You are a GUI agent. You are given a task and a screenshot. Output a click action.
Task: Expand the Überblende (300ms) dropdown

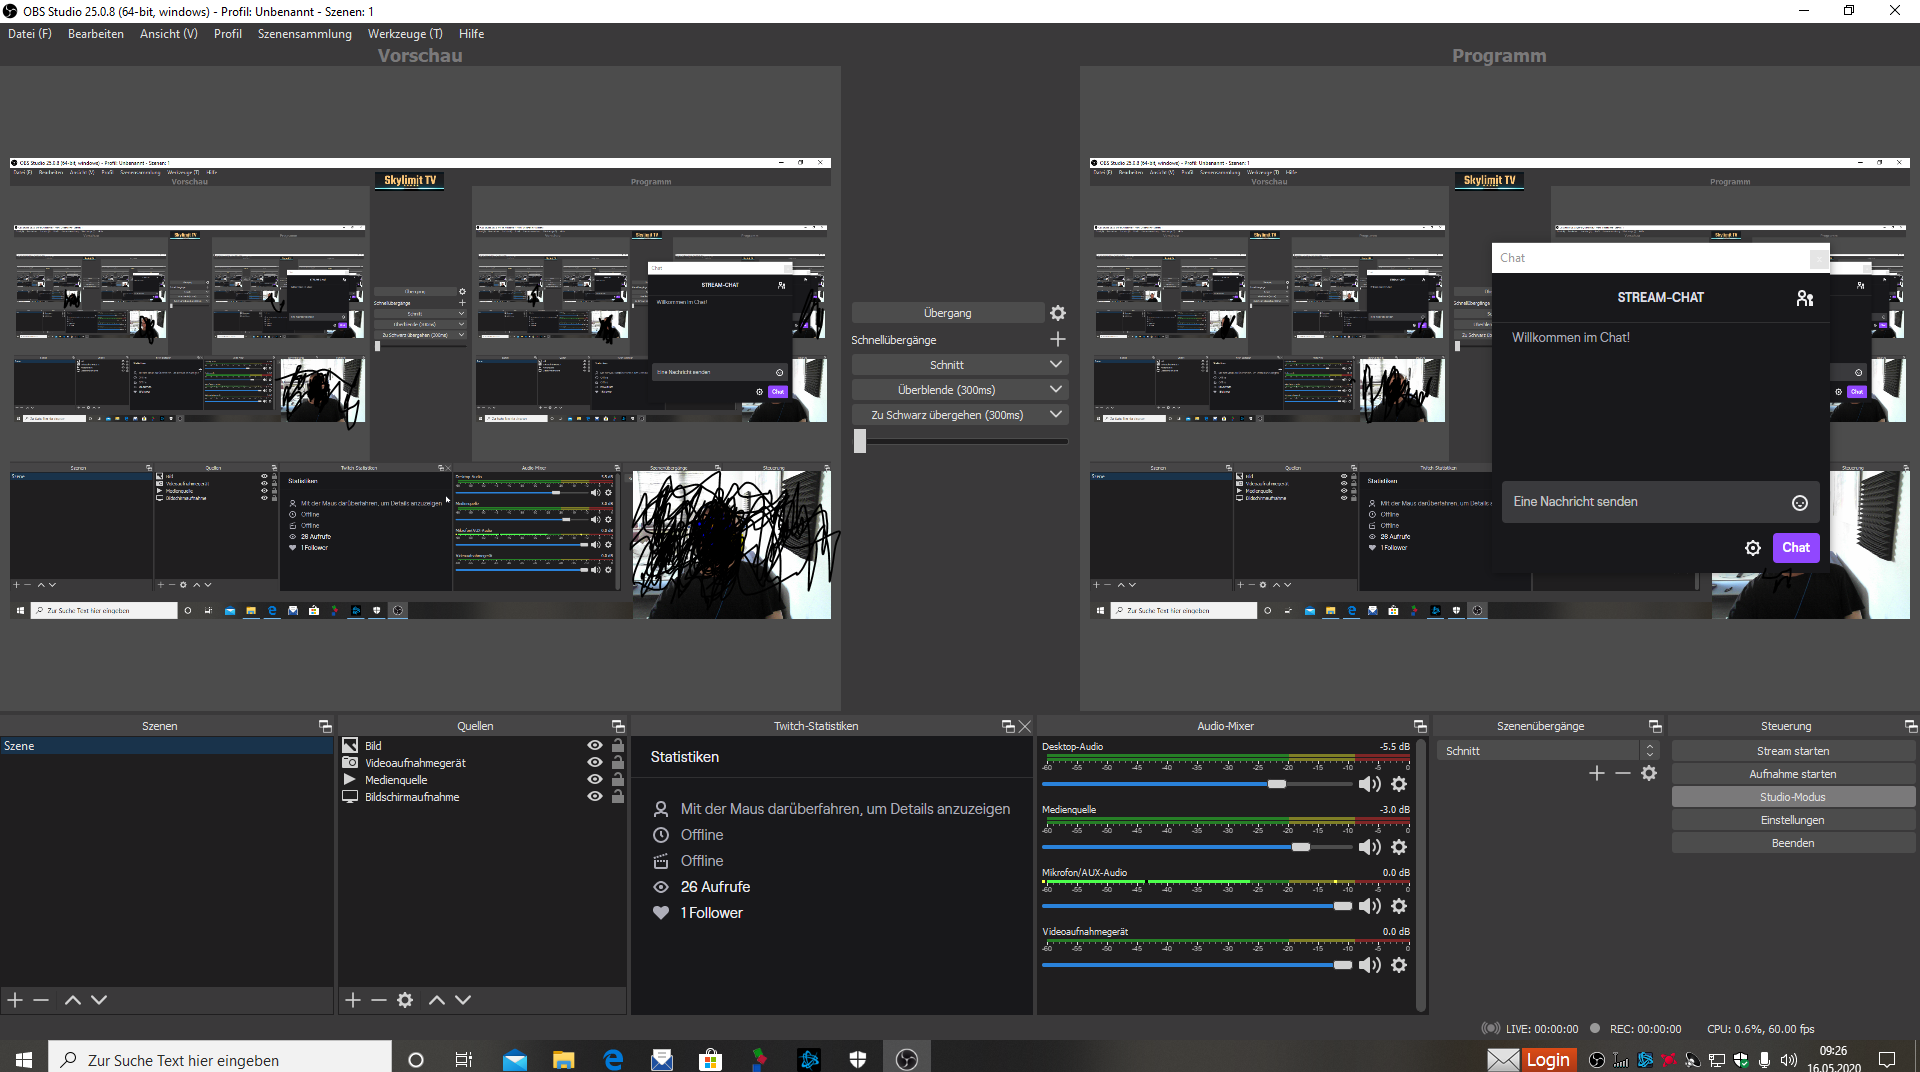pos(1055,390)
